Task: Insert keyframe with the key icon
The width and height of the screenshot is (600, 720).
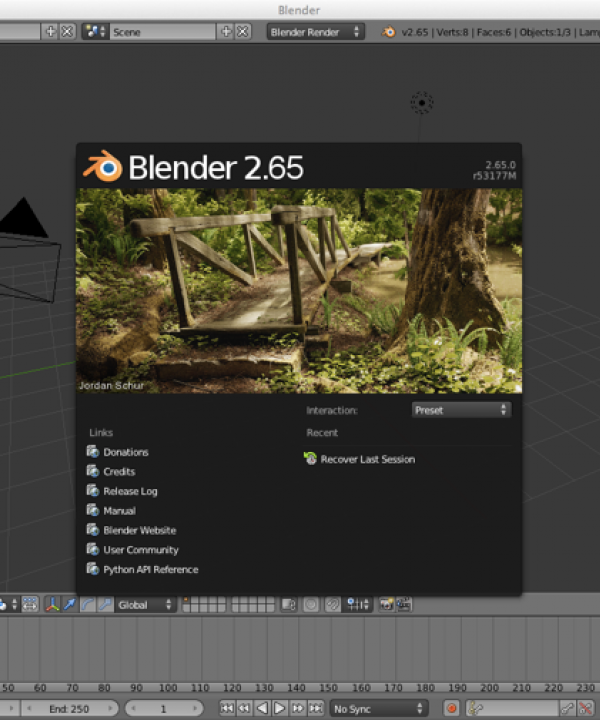Action: (567, 709)
